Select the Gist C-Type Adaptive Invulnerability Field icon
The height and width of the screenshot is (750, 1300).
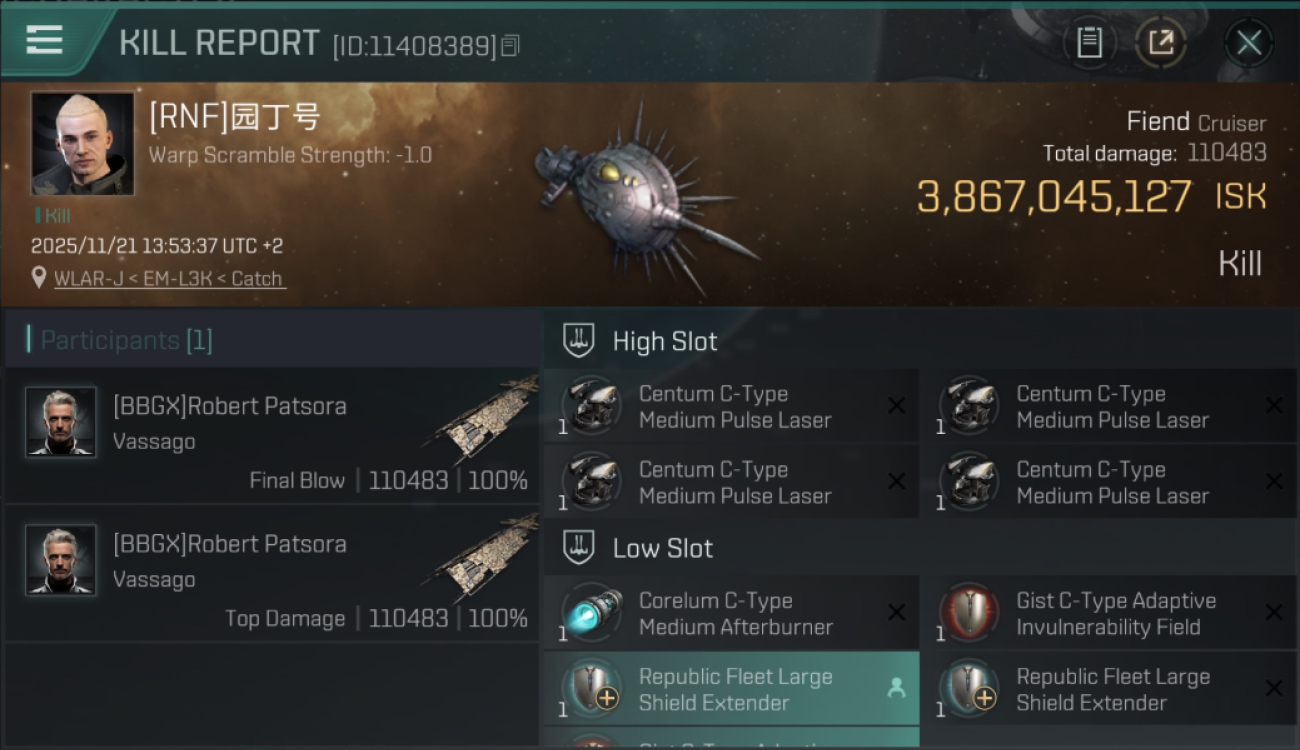coord(969,612)
